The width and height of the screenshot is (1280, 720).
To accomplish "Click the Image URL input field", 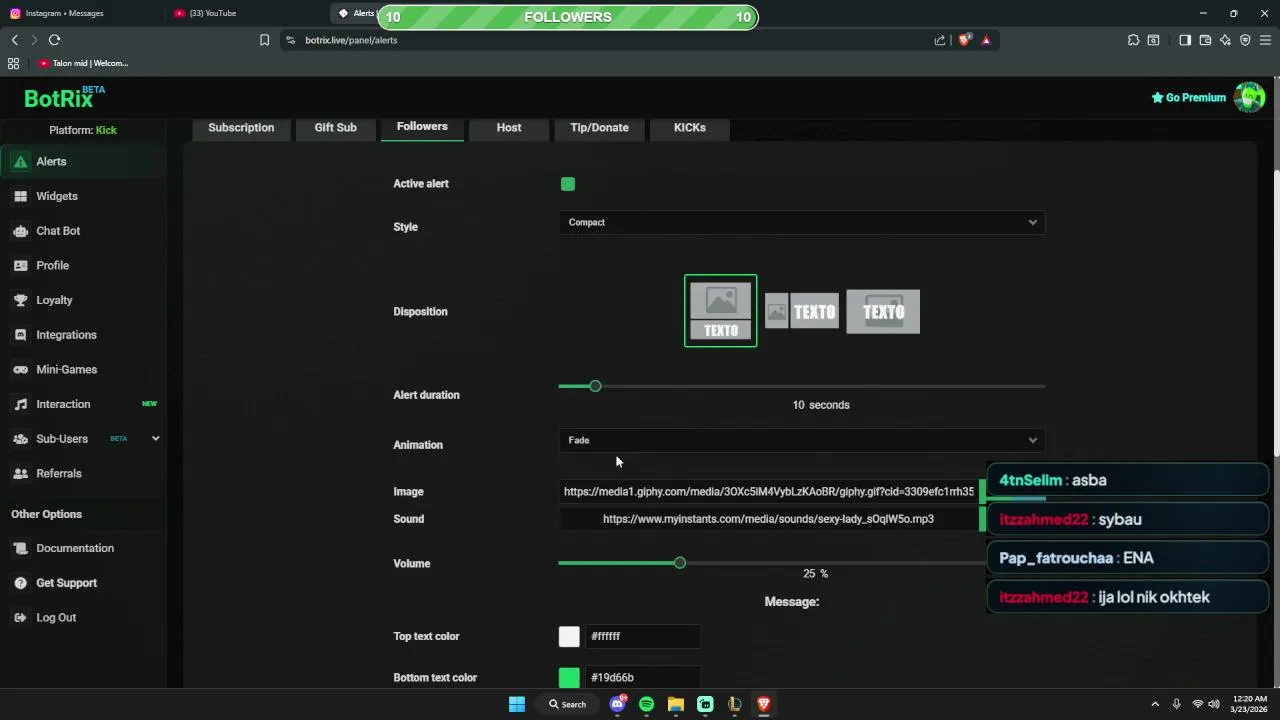I will coord(769,492).
